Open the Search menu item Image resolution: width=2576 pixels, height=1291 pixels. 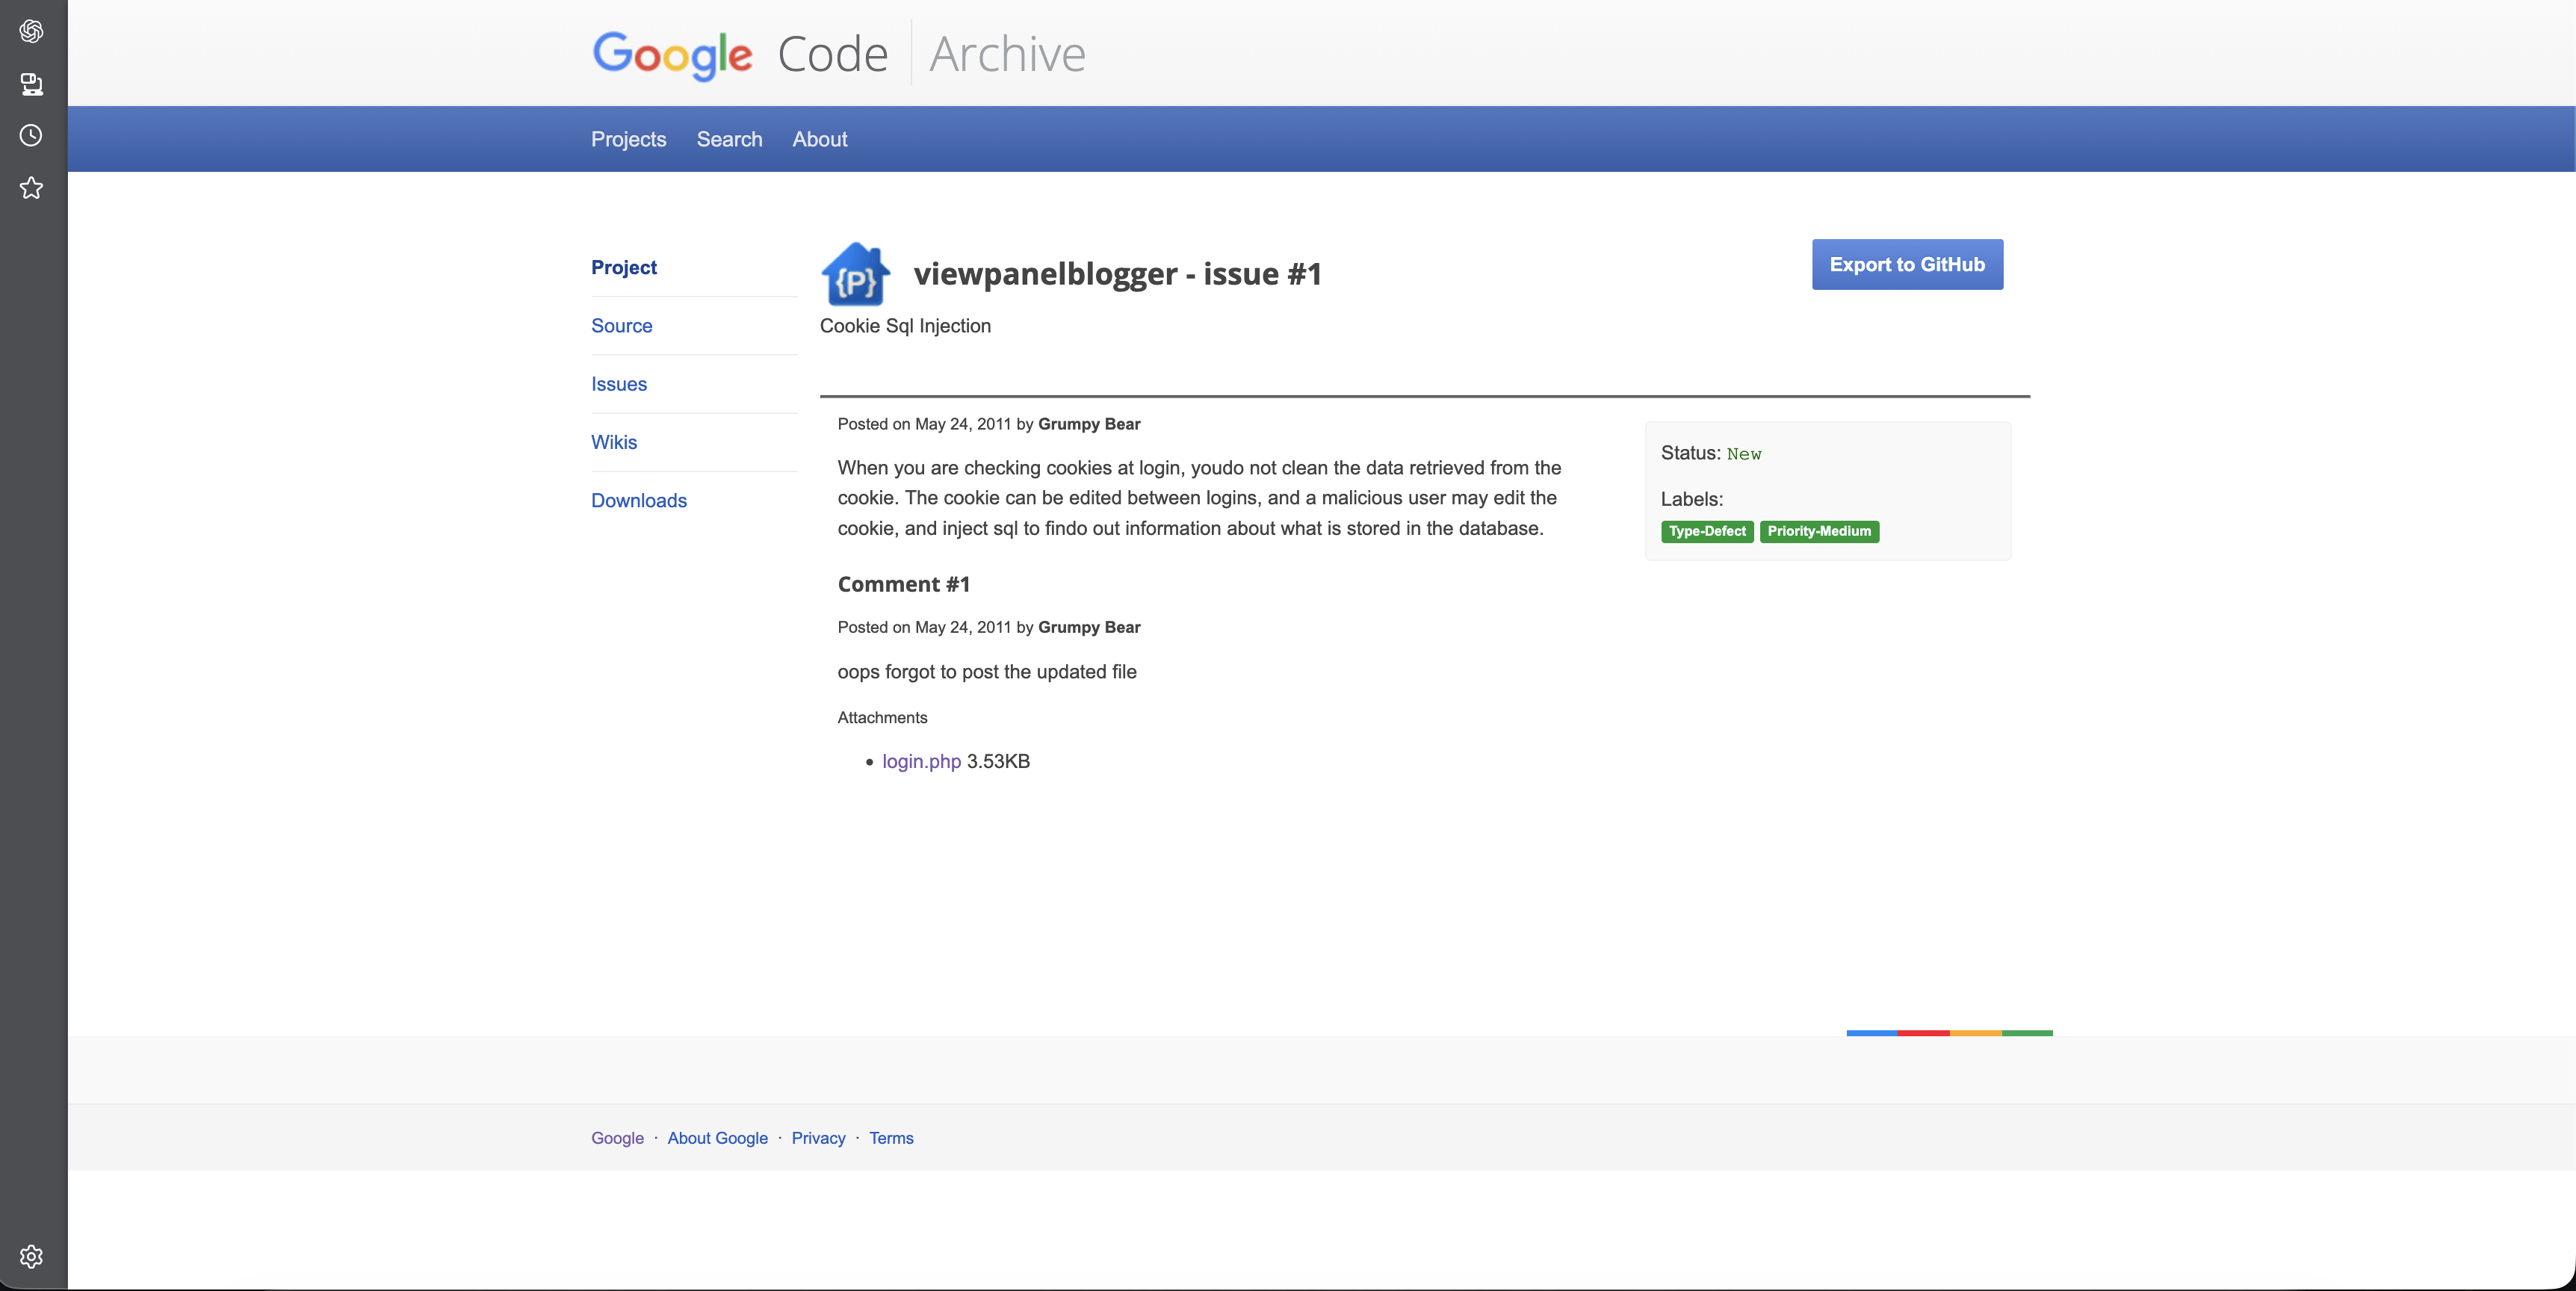[729, 139]
